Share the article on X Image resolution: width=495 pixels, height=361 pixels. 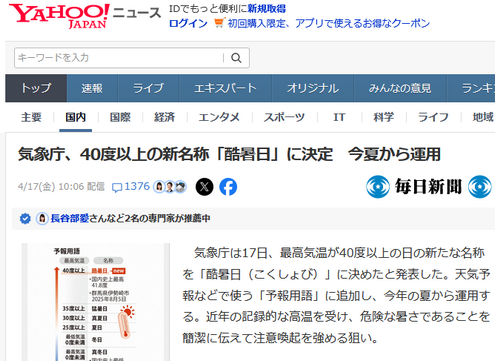click(204, 187)
